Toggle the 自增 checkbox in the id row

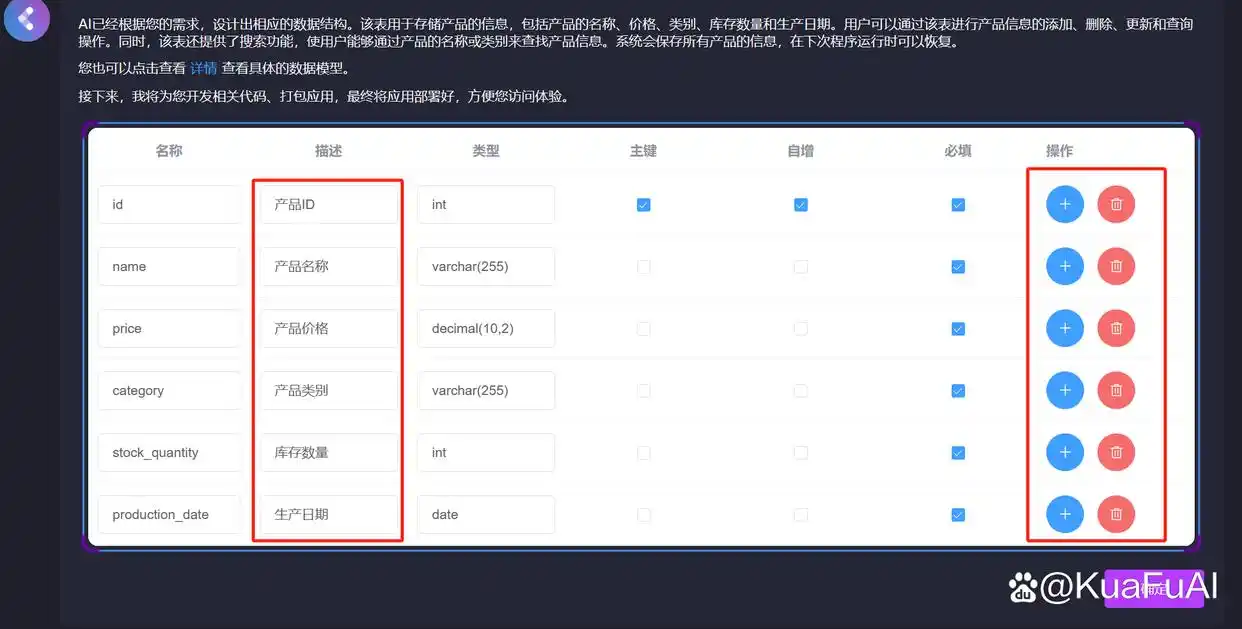[x=801, y=204]
